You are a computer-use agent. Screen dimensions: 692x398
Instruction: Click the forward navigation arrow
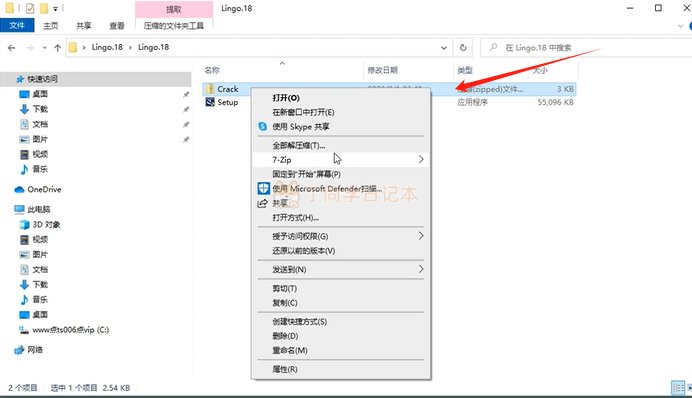tap(30, 48)
